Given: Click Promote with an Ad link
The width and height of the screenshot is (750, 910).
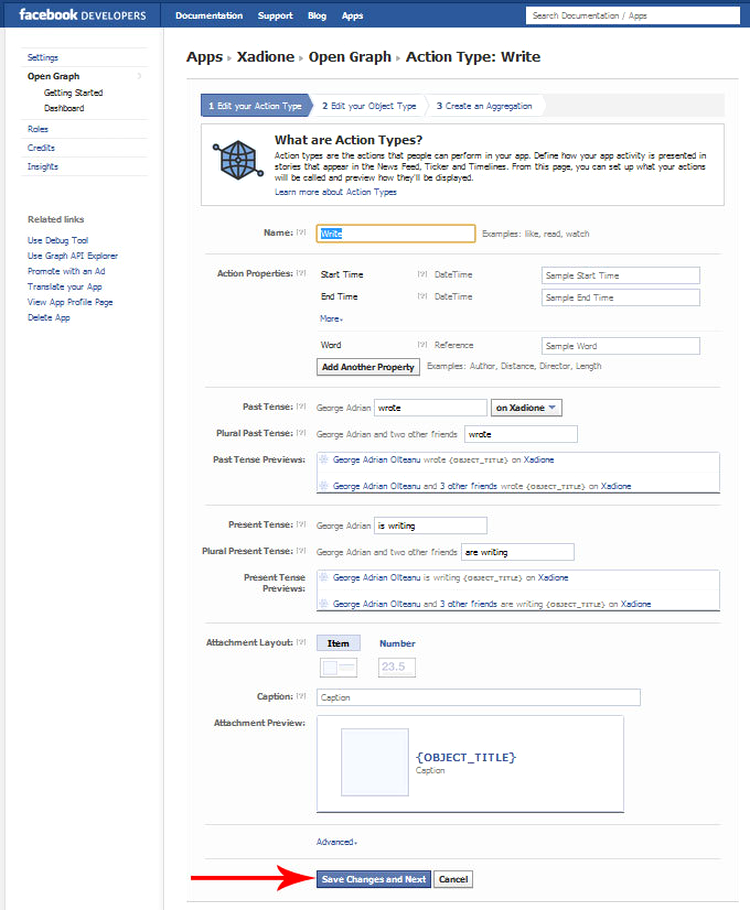Looking at the screenshot, I should tap(66, 271).
